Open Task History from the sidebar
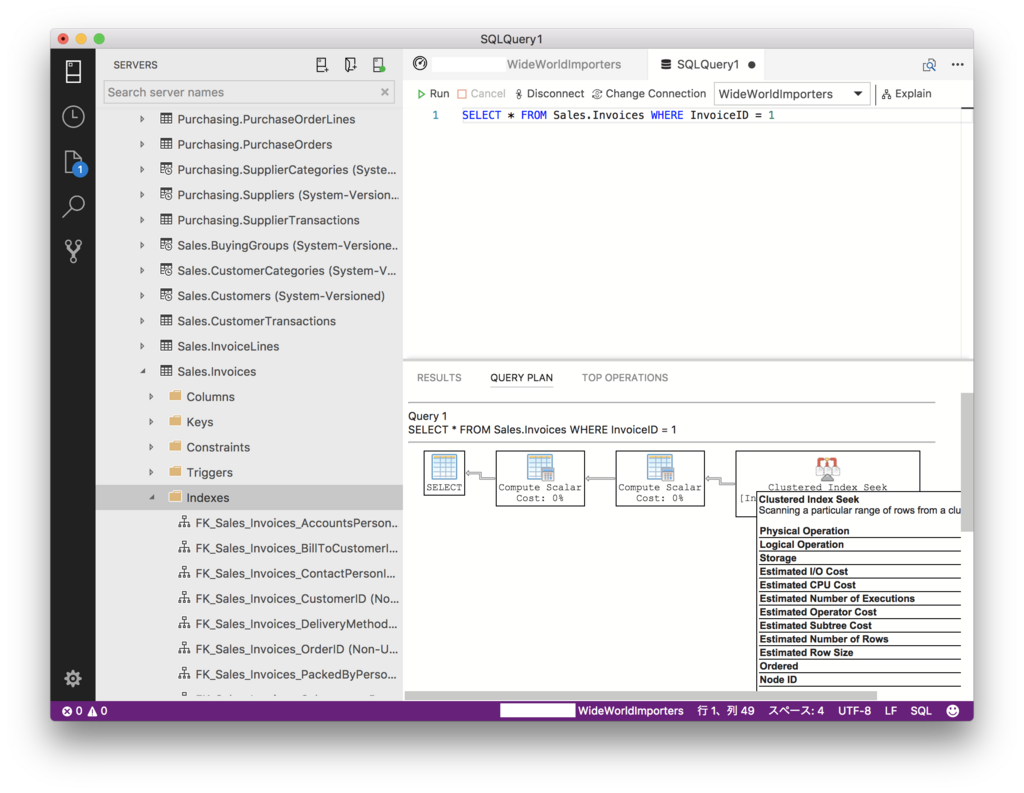This screenshot has height=793, width=1024. 72,117
